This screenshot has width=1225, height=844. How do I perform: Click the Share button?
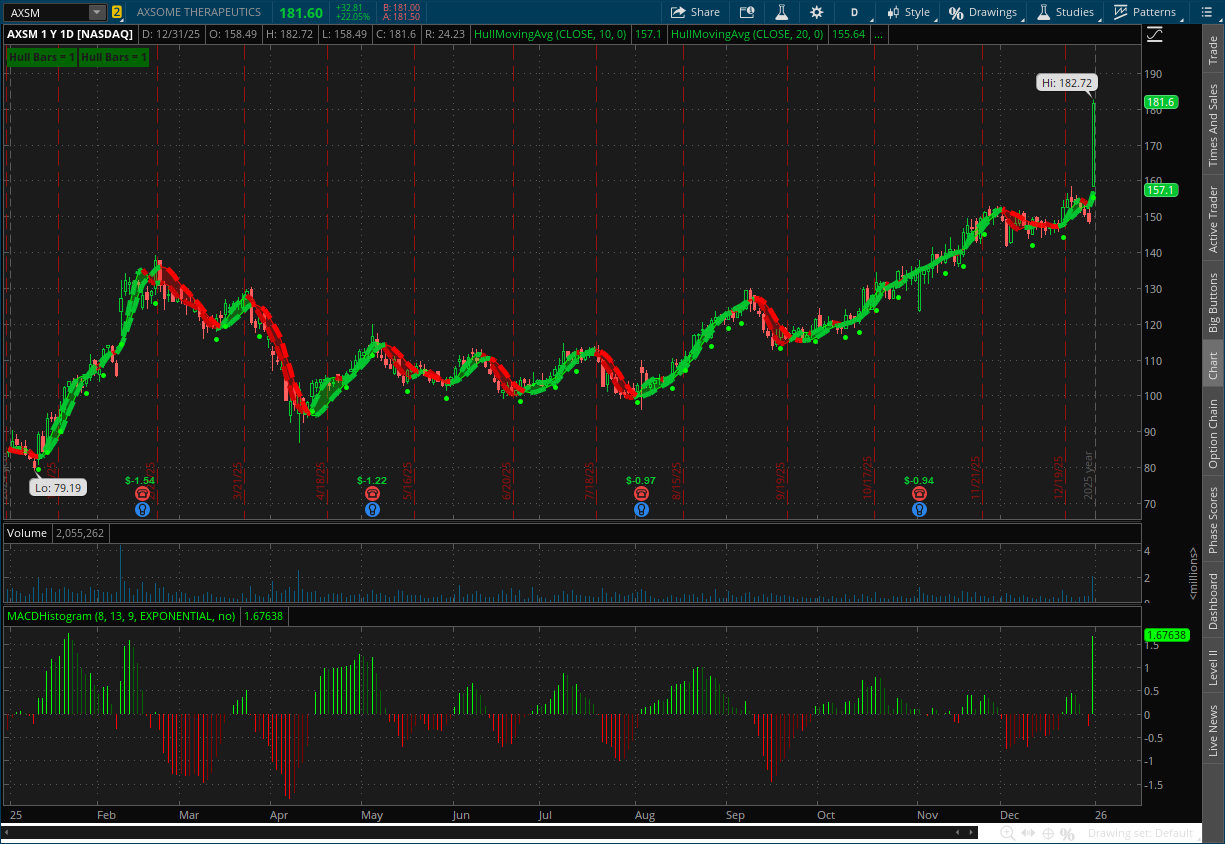click(x=695, y=12)
